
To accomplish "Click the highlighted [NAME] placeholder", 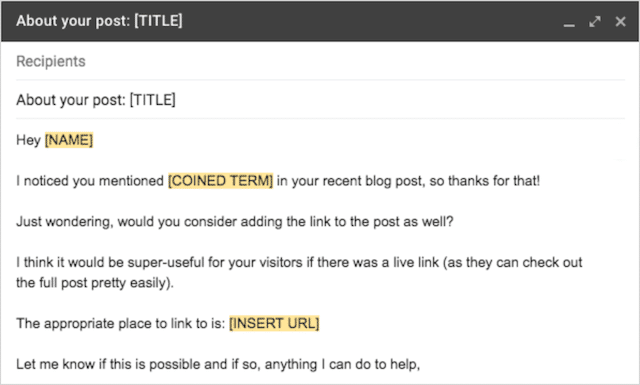I will coord(69,140).
